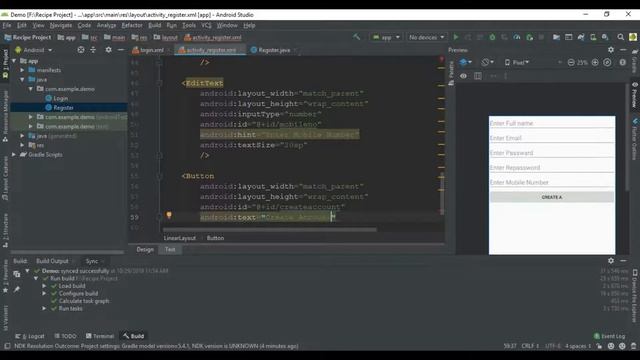This screenshot has width=640, height=360.
Task: Open the Android project view dropdown
Action: pyautogui.click(x=34, y=50)
